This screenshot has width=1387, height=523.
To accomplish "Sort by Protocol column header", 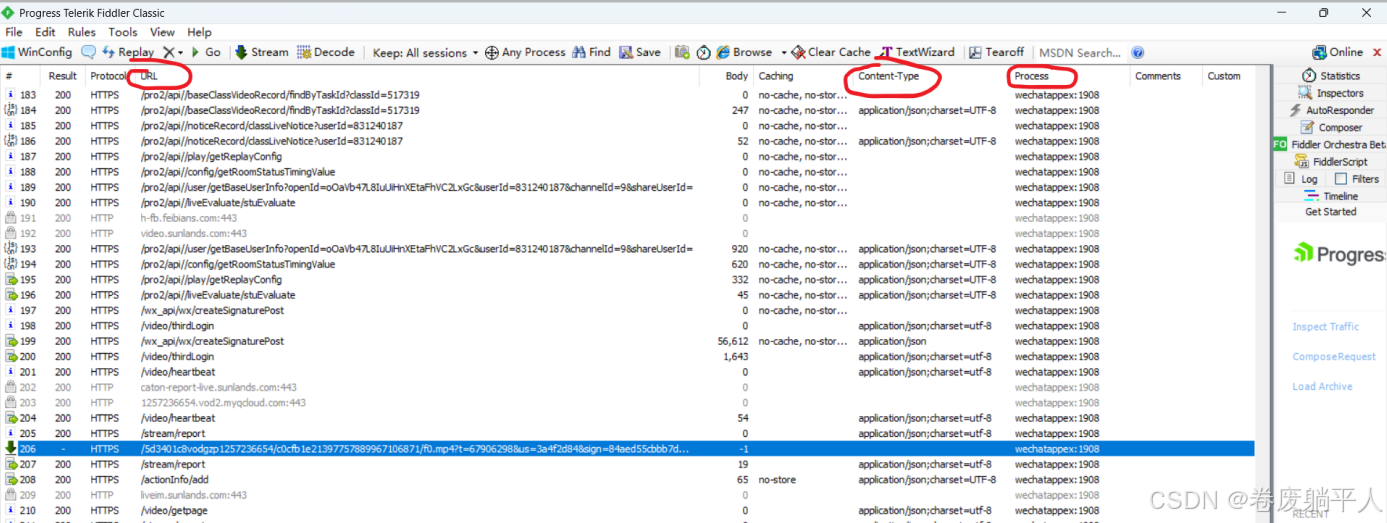I will tap(108, 76).
